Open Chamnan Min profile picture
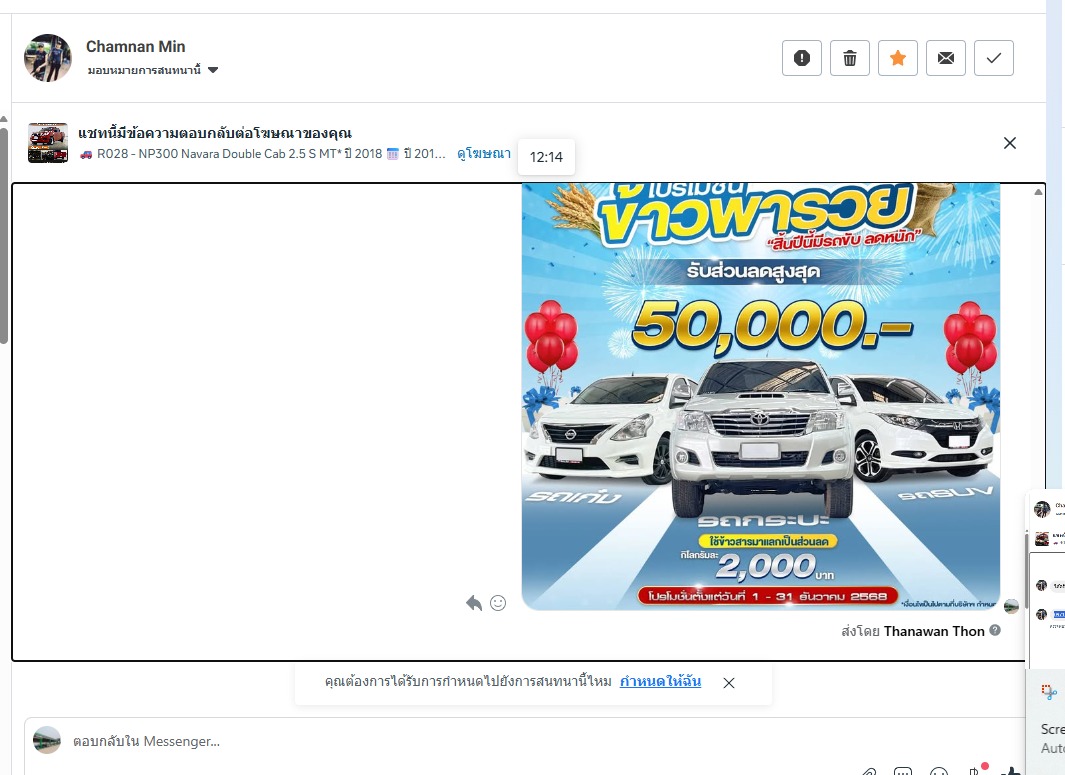 click(48, 58)
